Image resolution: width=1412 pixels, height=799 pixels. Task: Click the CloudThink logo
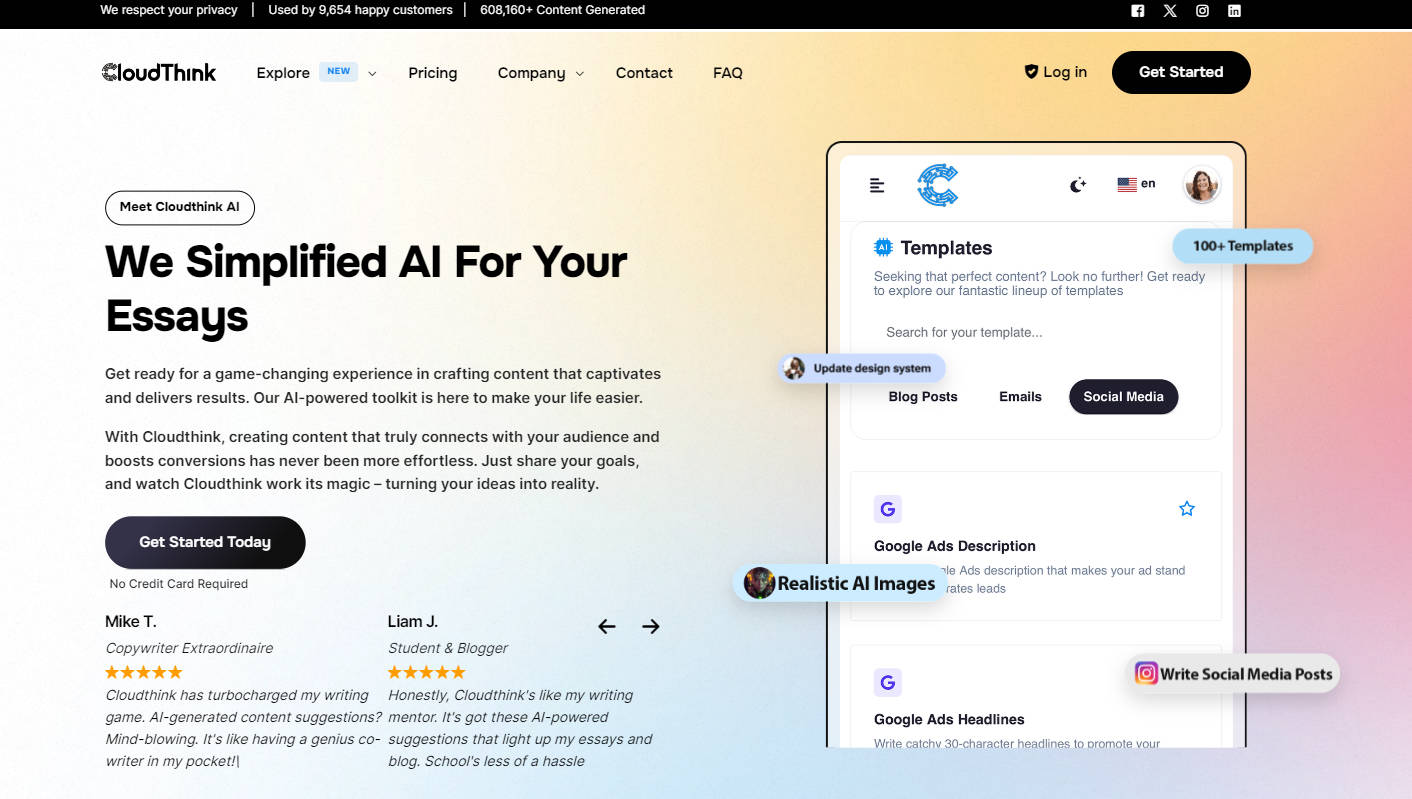[159, 72]
